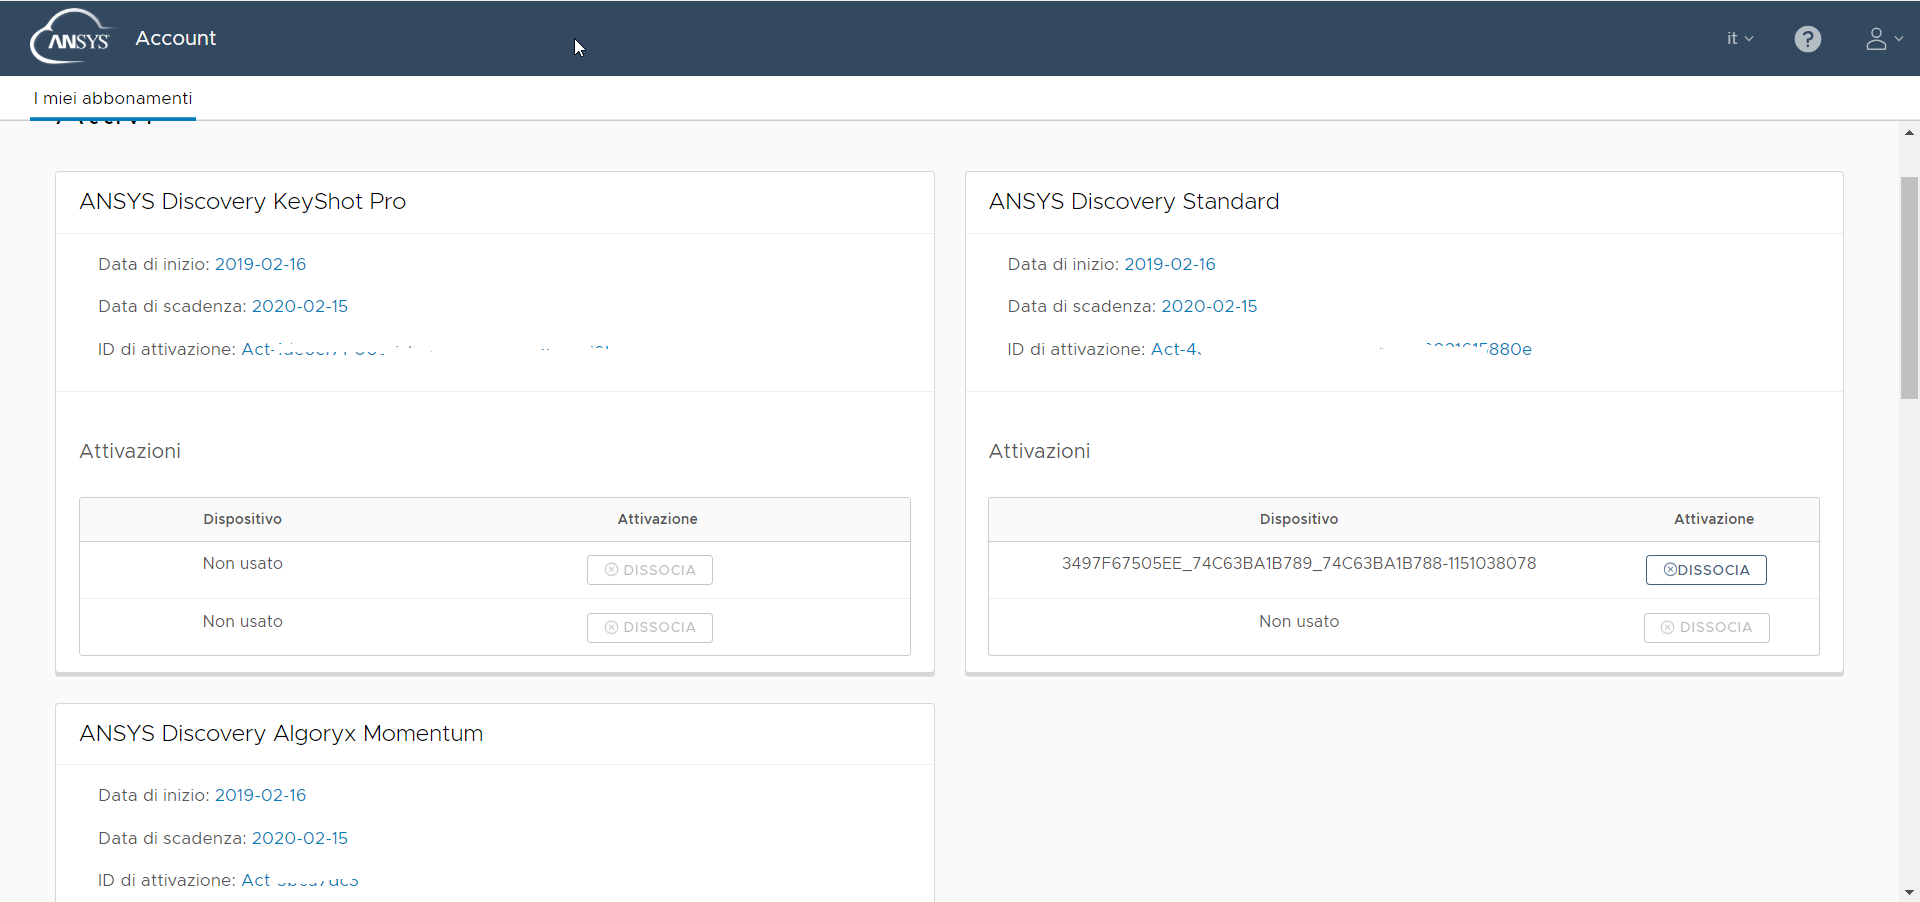Expand the 'it' language dropdown
Viewport: 1920px width, 902px height.
(x=1739, y=39)
